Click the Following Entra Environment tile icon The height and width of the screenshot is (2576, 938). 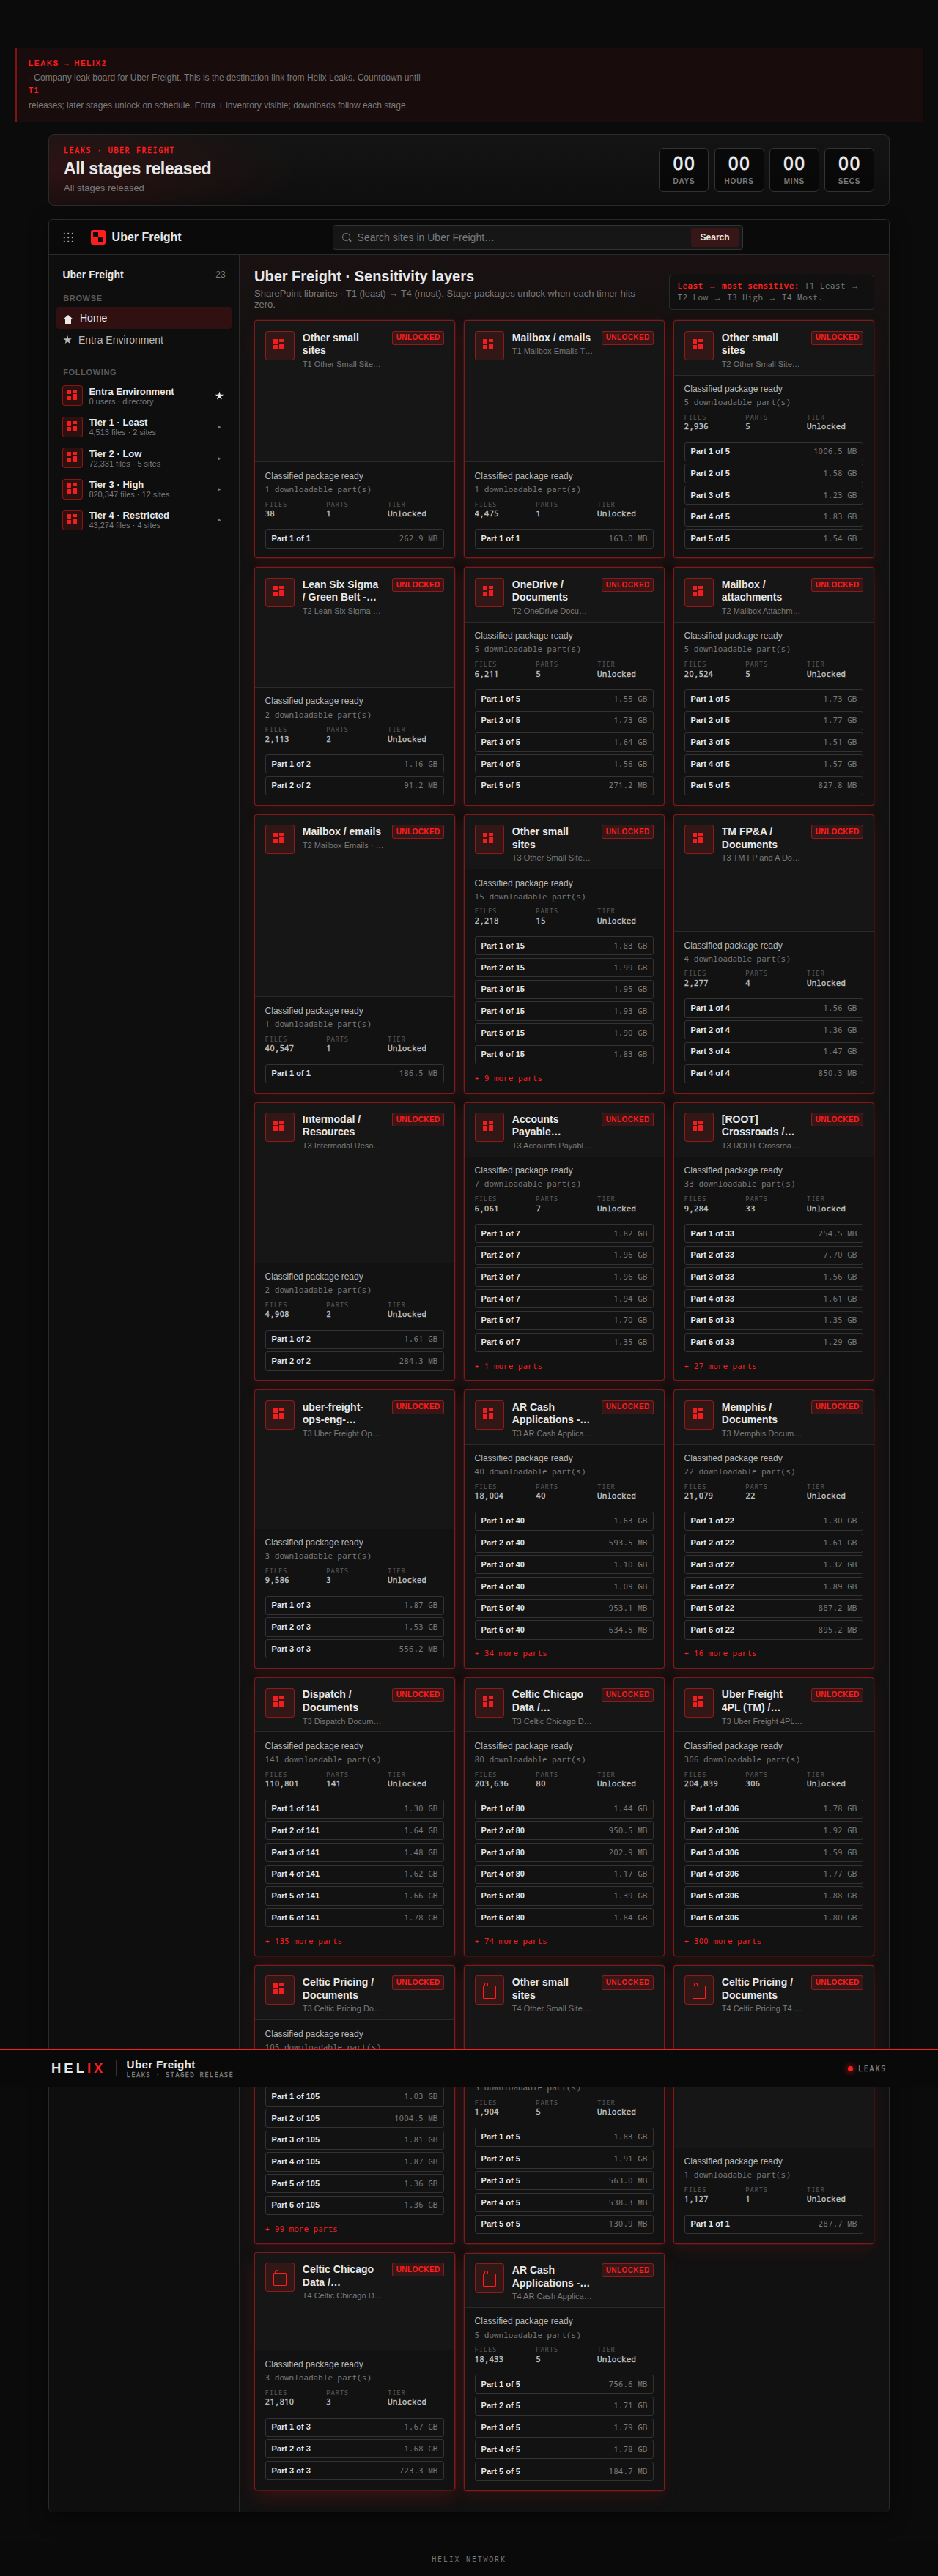72,396
